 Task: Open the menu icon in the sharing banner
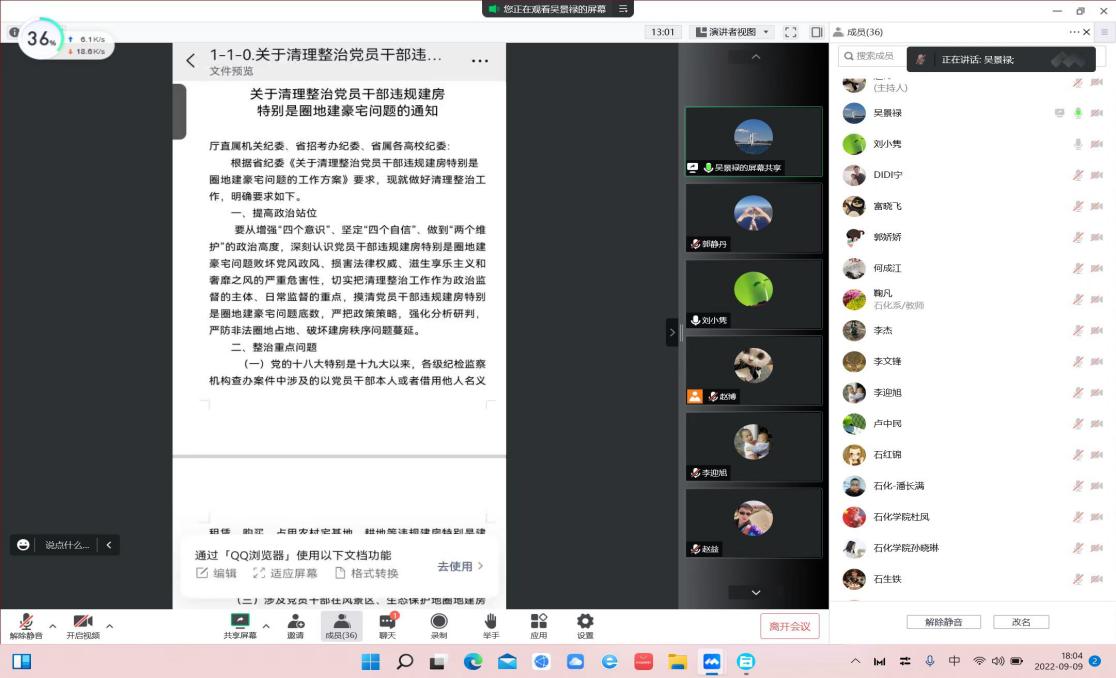(623, 9)
